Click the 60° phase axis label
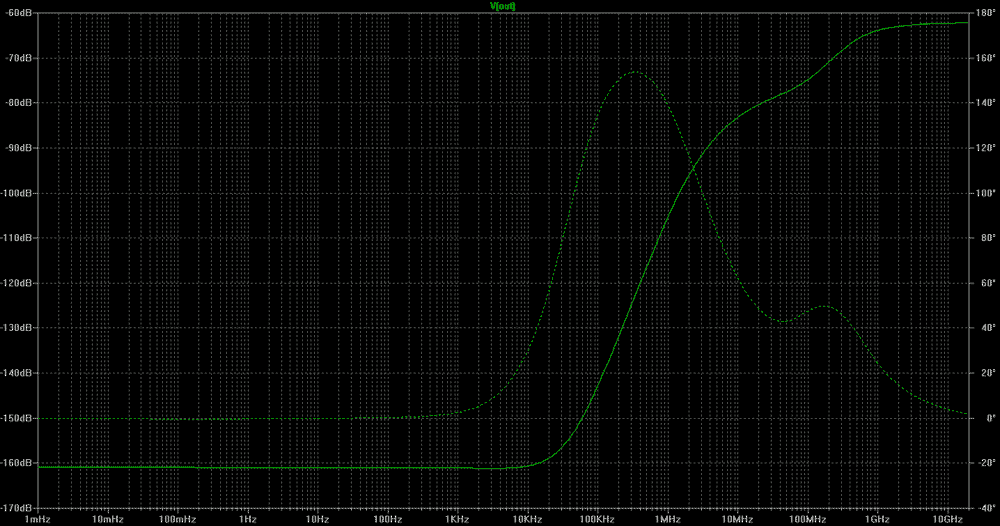 [988, 283]
